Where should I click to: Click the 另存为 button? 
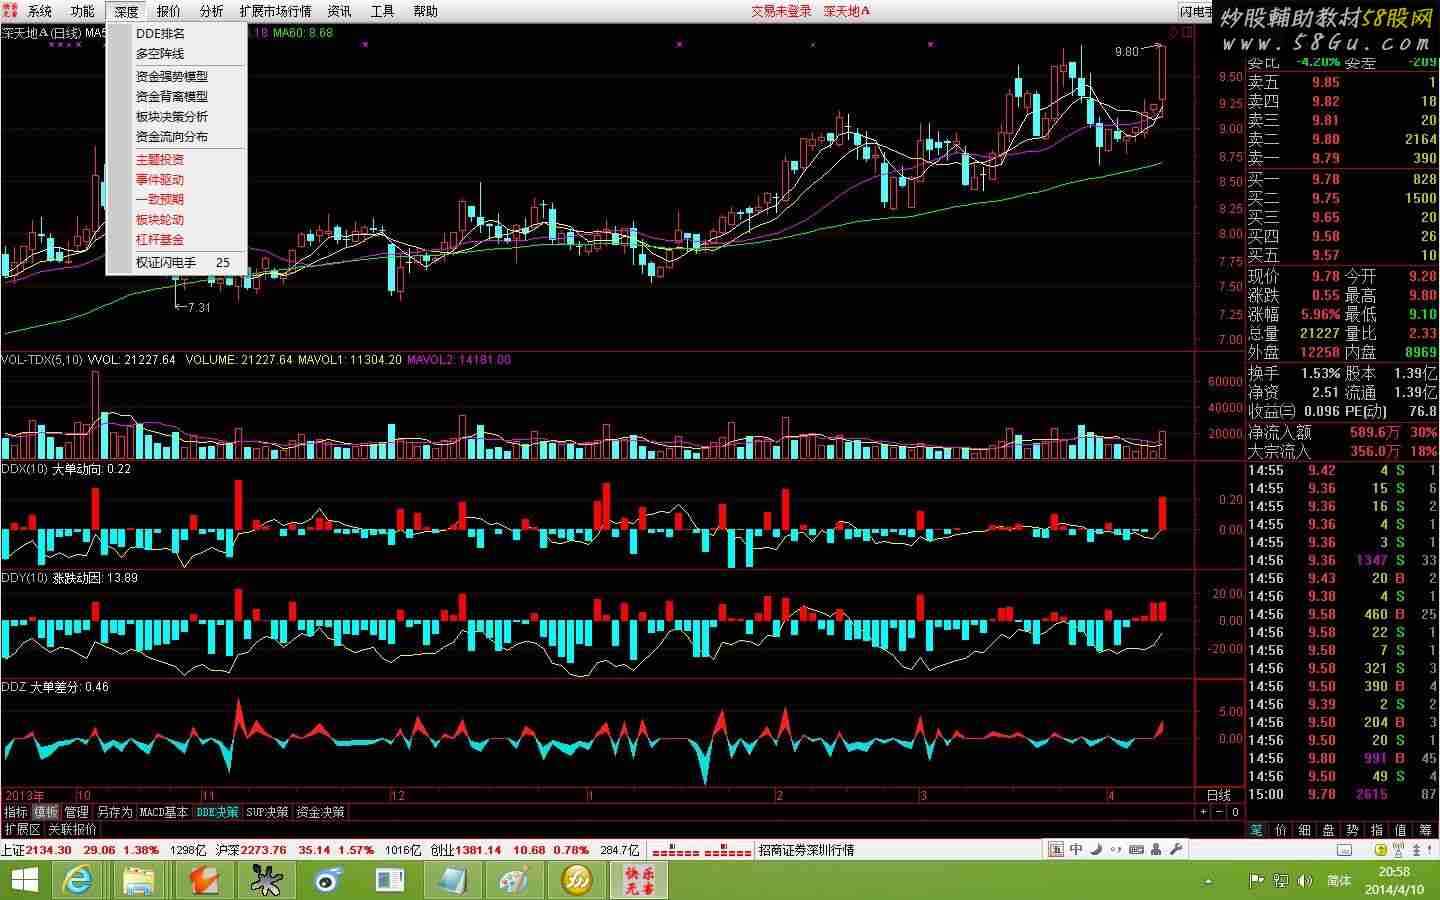(x=115, y=812)
